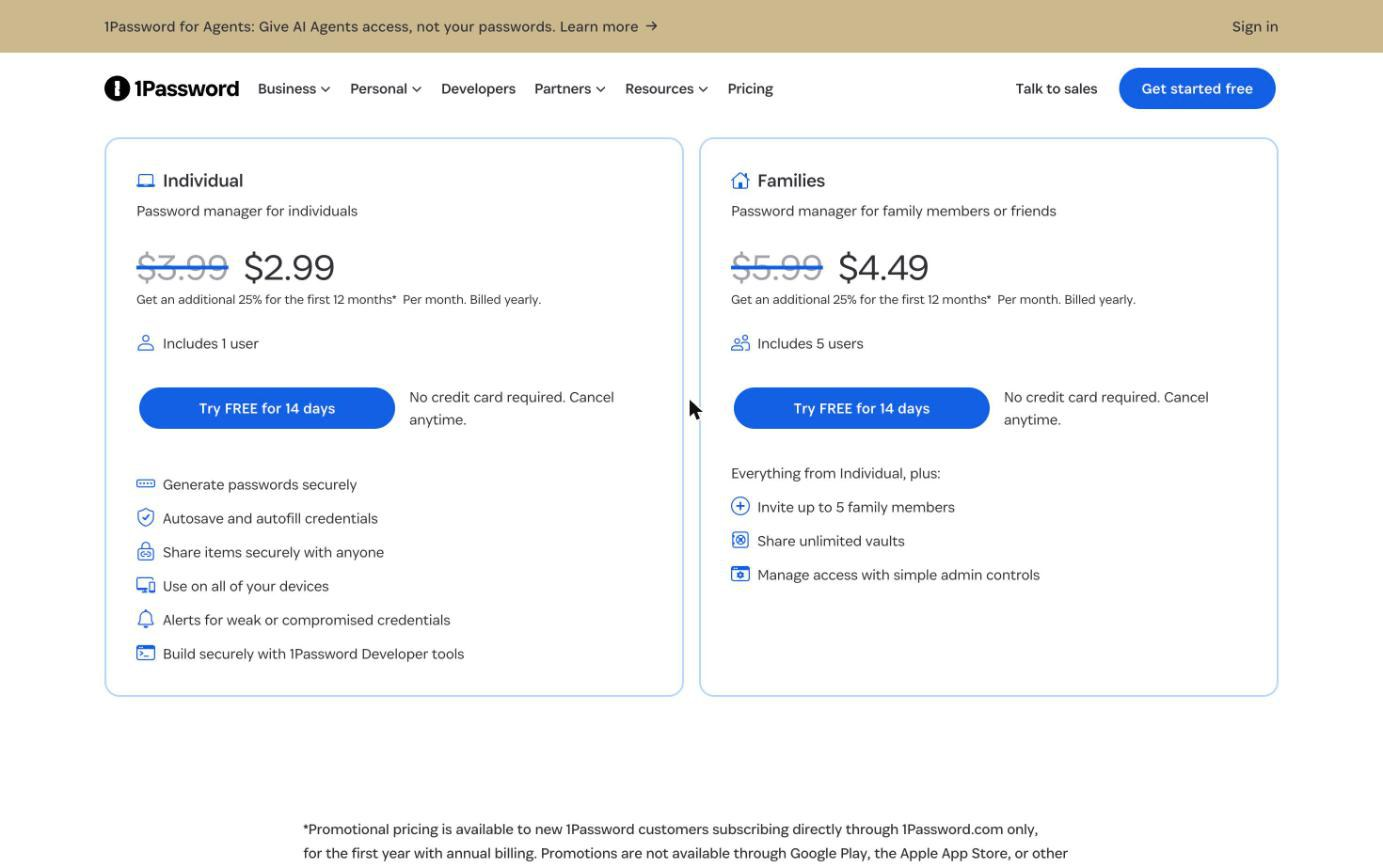
Task: Click the plus icon for Invite family members
Action: click(x=740, y=507)
